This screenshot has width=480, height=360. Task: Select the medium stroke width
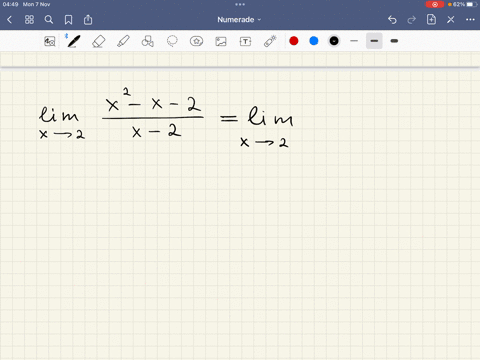pyautogui.click(x=374, y=41)
